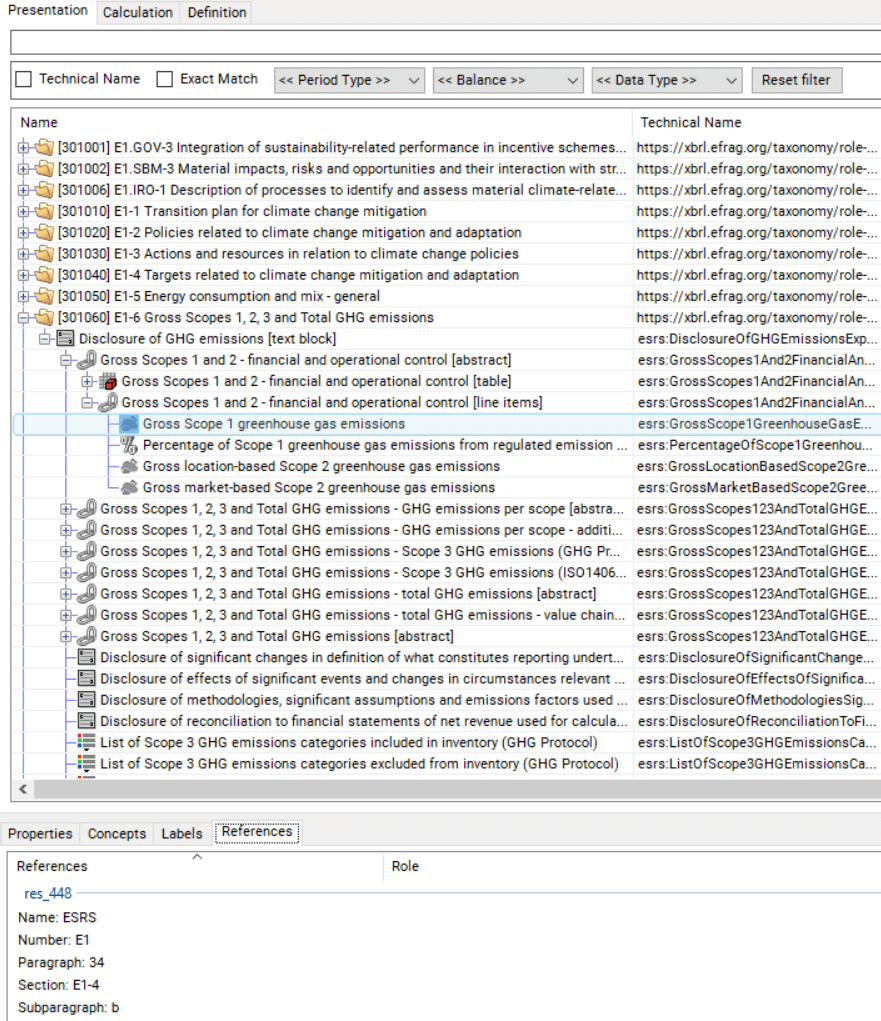
Task: Click the horizontal scrollbar left arrow
Action: click(23, 789)
